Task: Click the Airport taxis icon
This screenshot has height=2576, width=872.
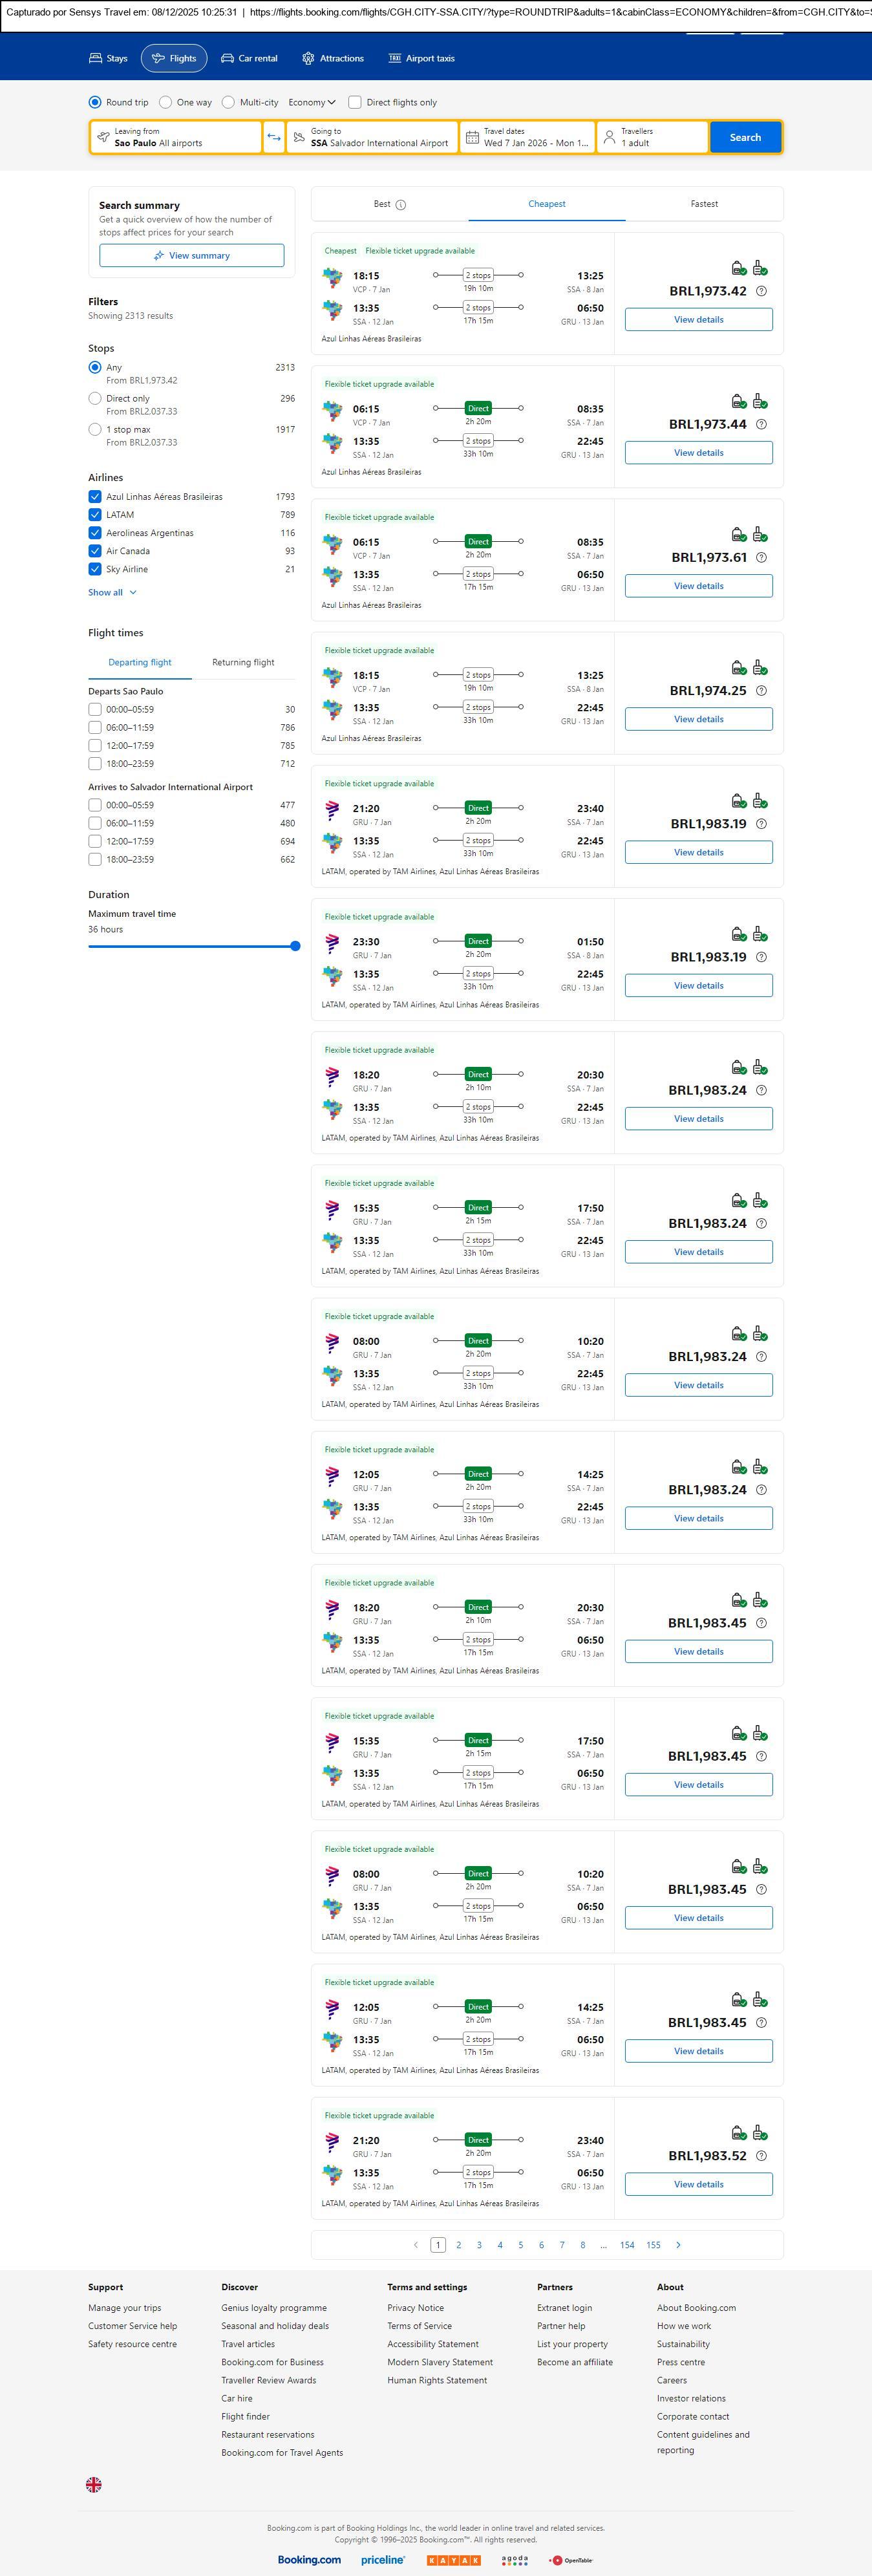Action: (x=394, y=59)
